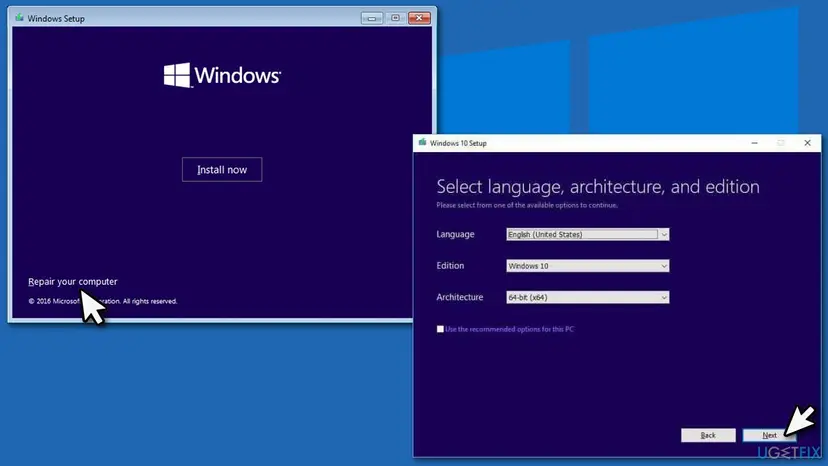Click the Windows logo in Setup window
The width and height of the screenshot is (828, 466).
coord(222,76)
